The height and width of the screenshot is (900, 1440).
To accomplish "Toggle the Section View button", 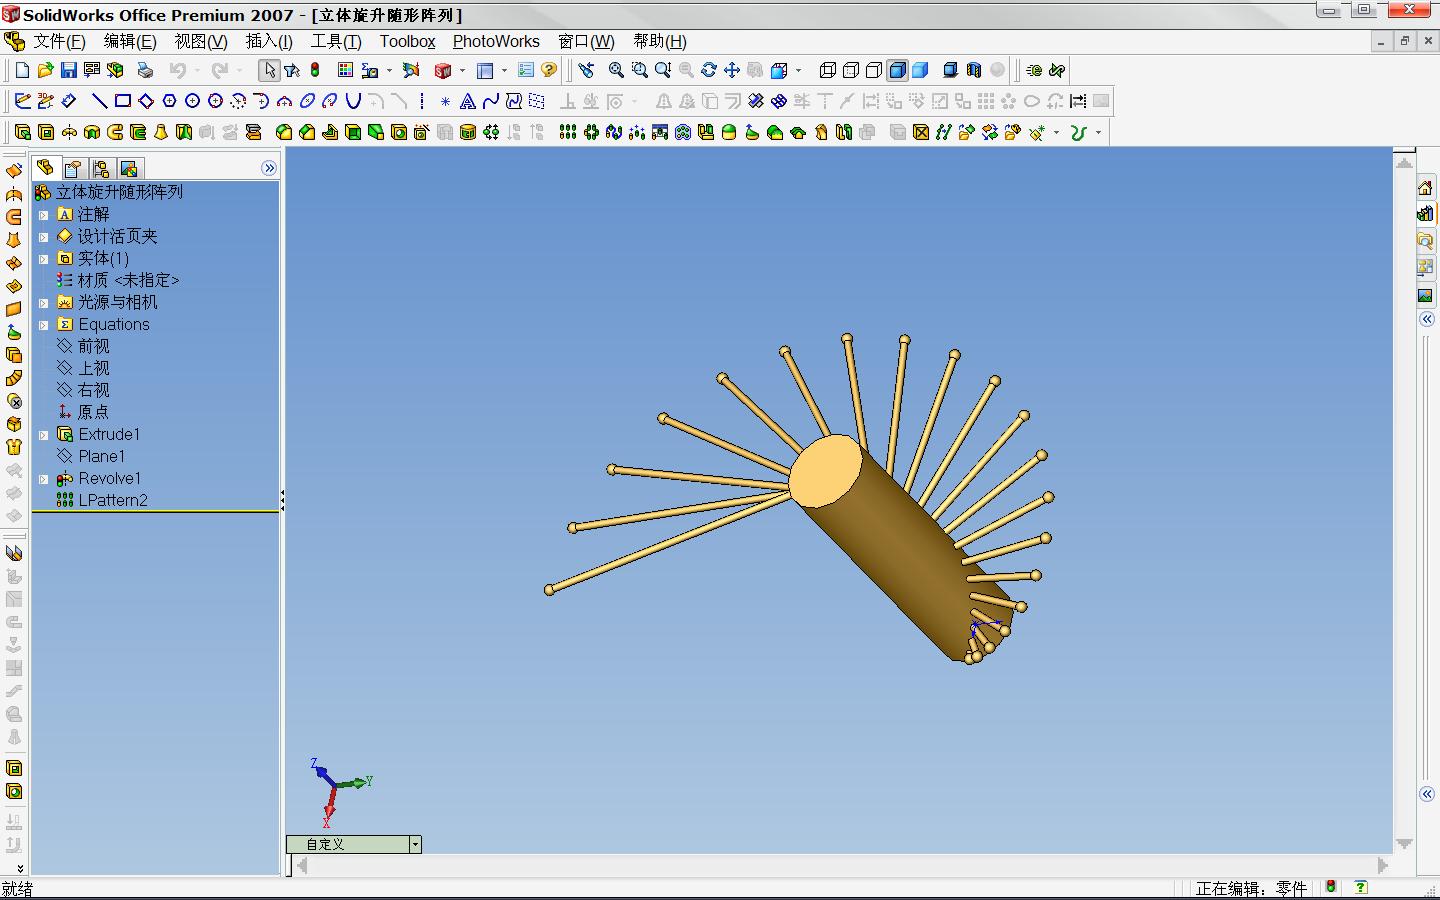I will [974, 70].
